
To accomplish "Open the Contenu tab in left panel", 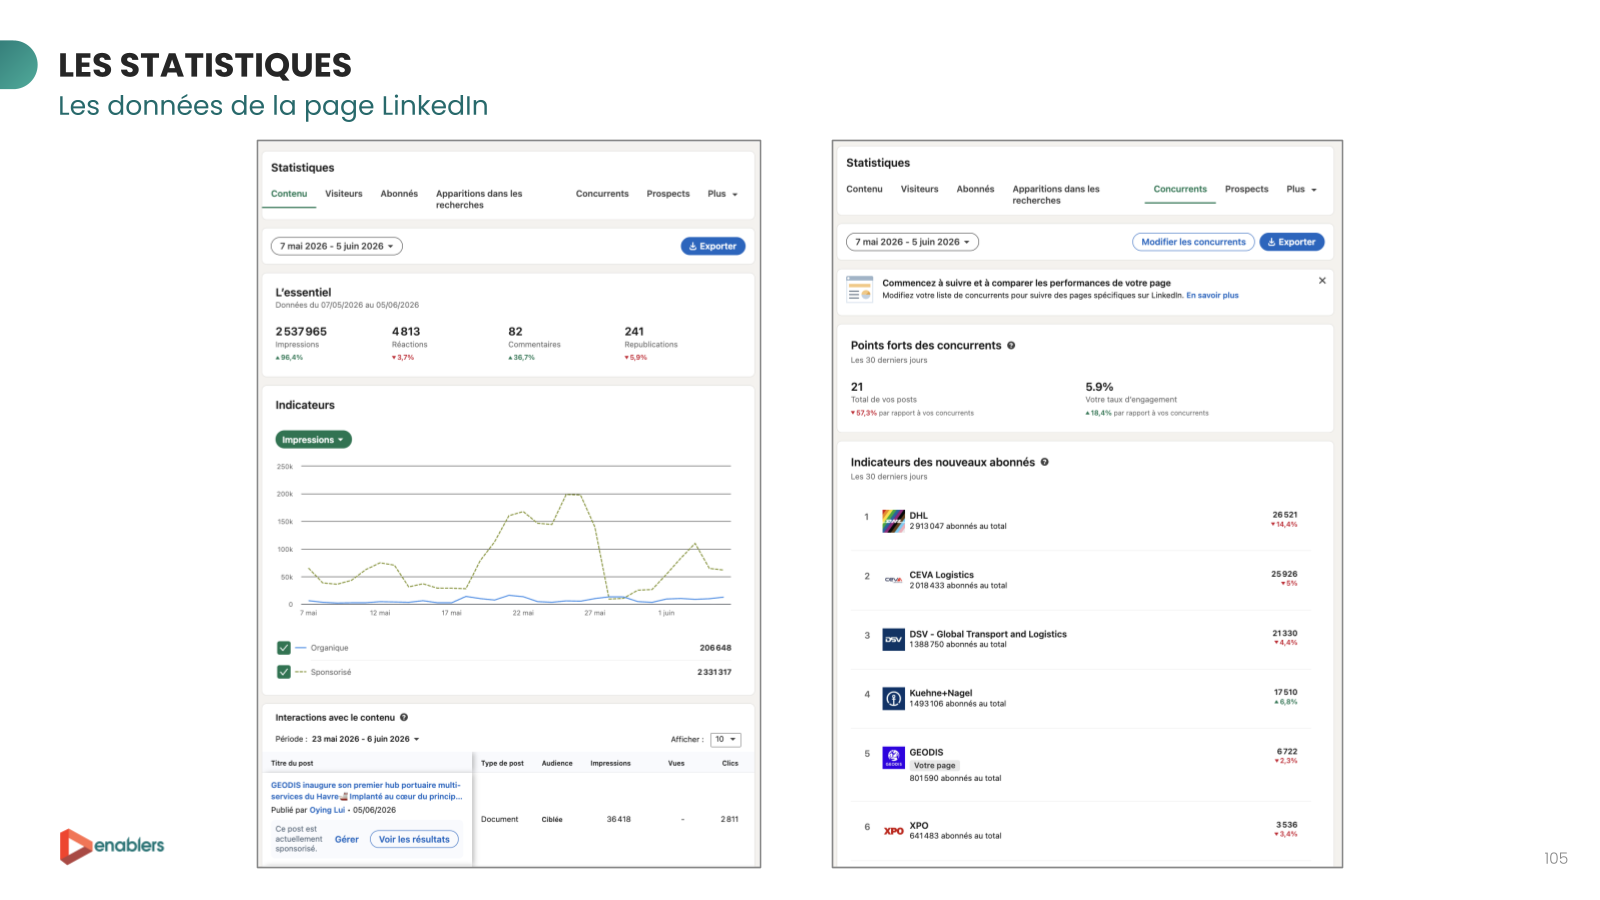I will [x=289, y=194].
